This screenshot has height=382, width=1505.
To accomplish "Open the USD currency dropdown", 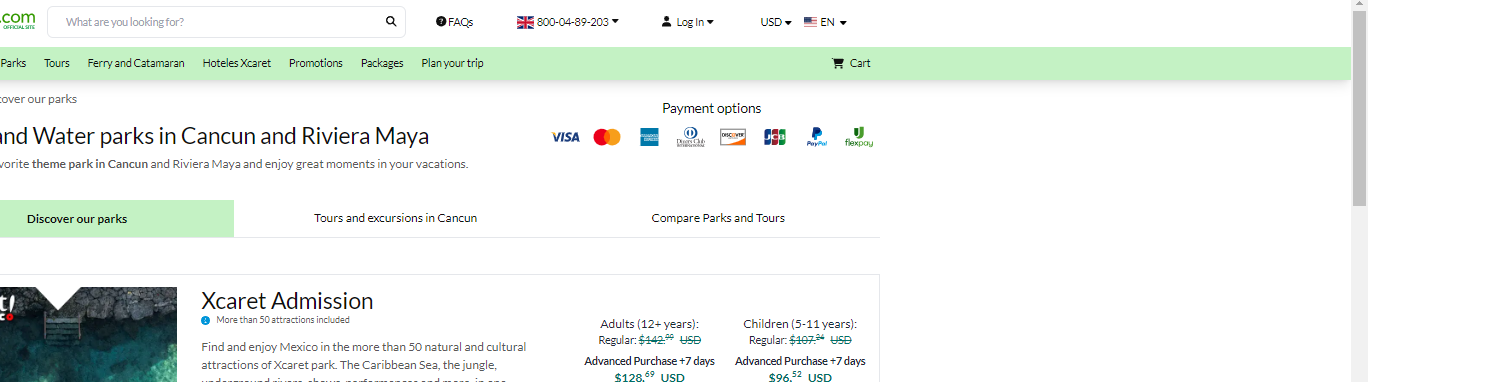I will 776,22.
